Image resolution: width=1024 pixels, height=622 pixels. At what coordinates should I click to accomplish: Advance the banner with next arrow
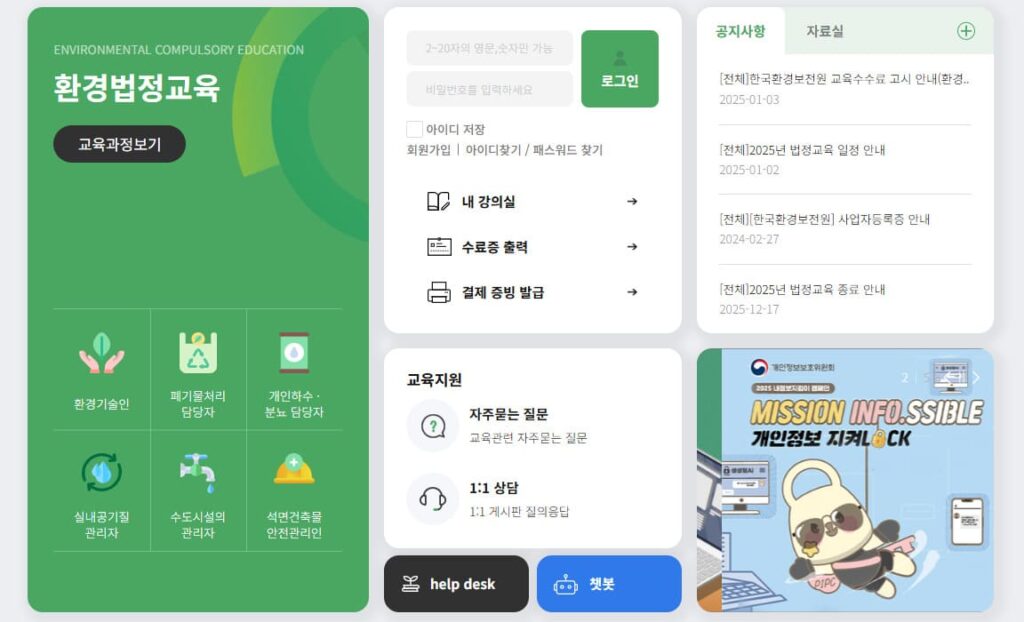[976, 378]
